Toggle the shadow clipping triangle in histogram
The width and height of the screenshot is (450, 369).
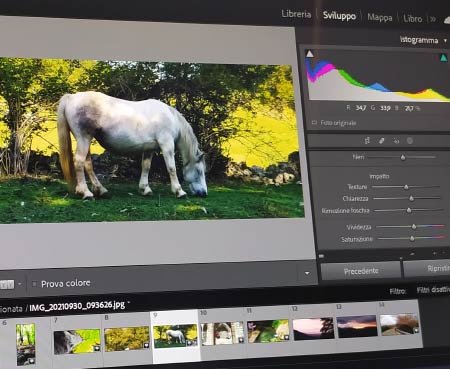310,53
